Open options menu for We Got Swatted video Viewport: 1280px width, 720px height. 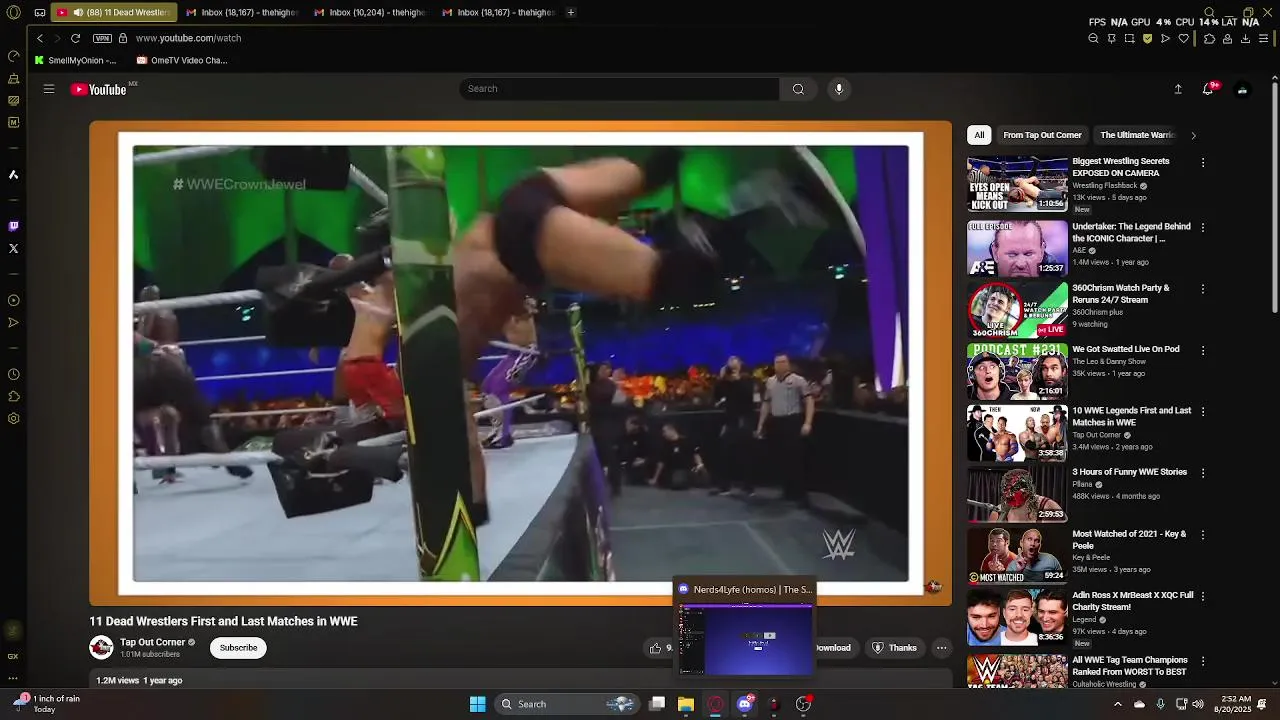pyautogui.click(x=1203, y=350)
